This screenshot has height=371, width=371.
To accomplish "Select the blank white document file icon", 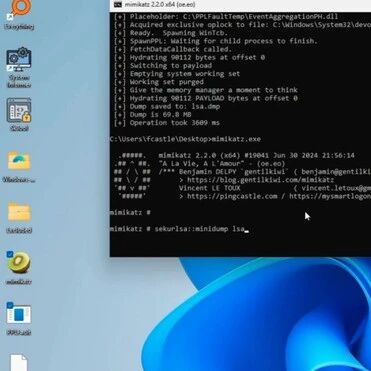I will click(x=19, y=363).
